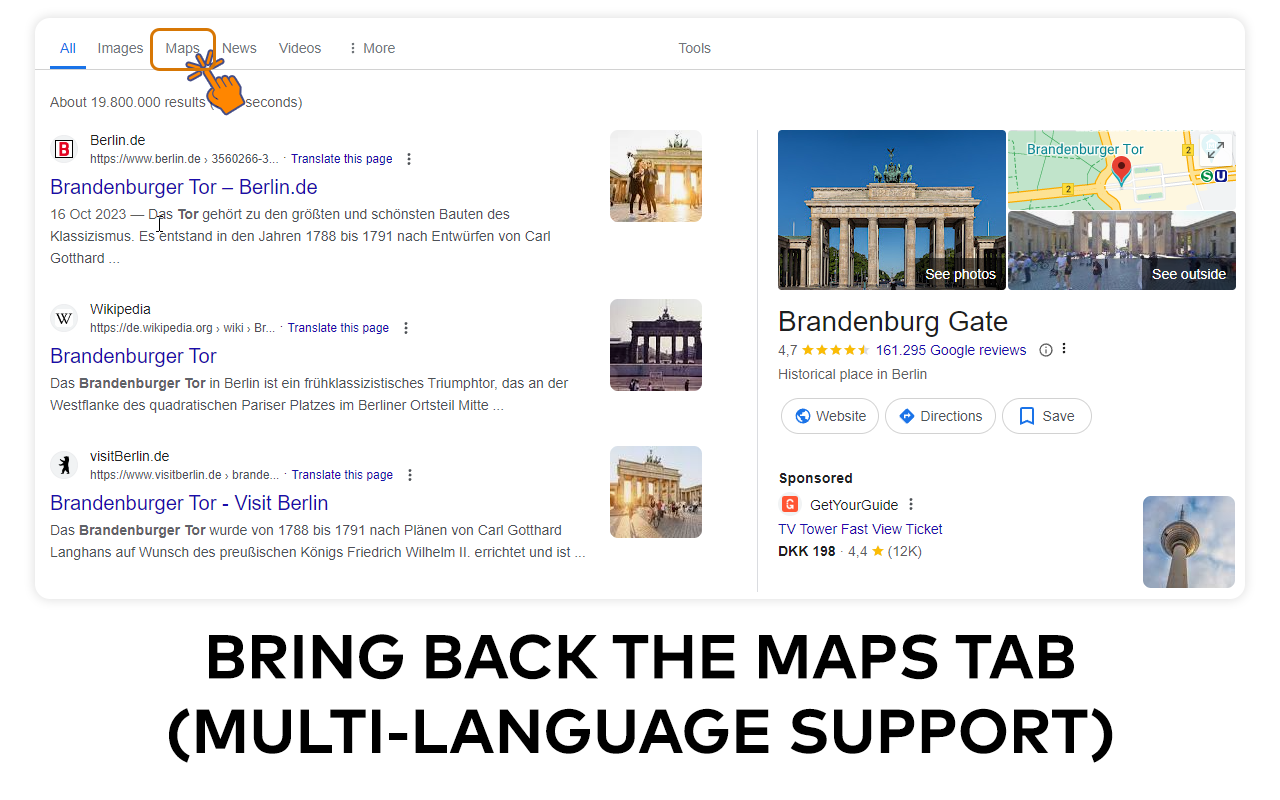Click the TV tower sponsored thumbnail
The width and height of the screenshot is (1280, 800).
pos(1189,542)
